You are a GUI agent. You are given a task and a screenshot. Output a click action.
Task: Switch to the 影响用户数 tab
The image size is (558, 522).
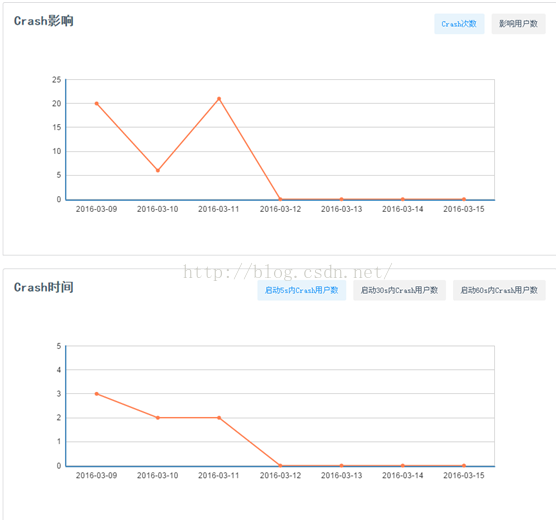pyautogui.click(x=518, y=24)
